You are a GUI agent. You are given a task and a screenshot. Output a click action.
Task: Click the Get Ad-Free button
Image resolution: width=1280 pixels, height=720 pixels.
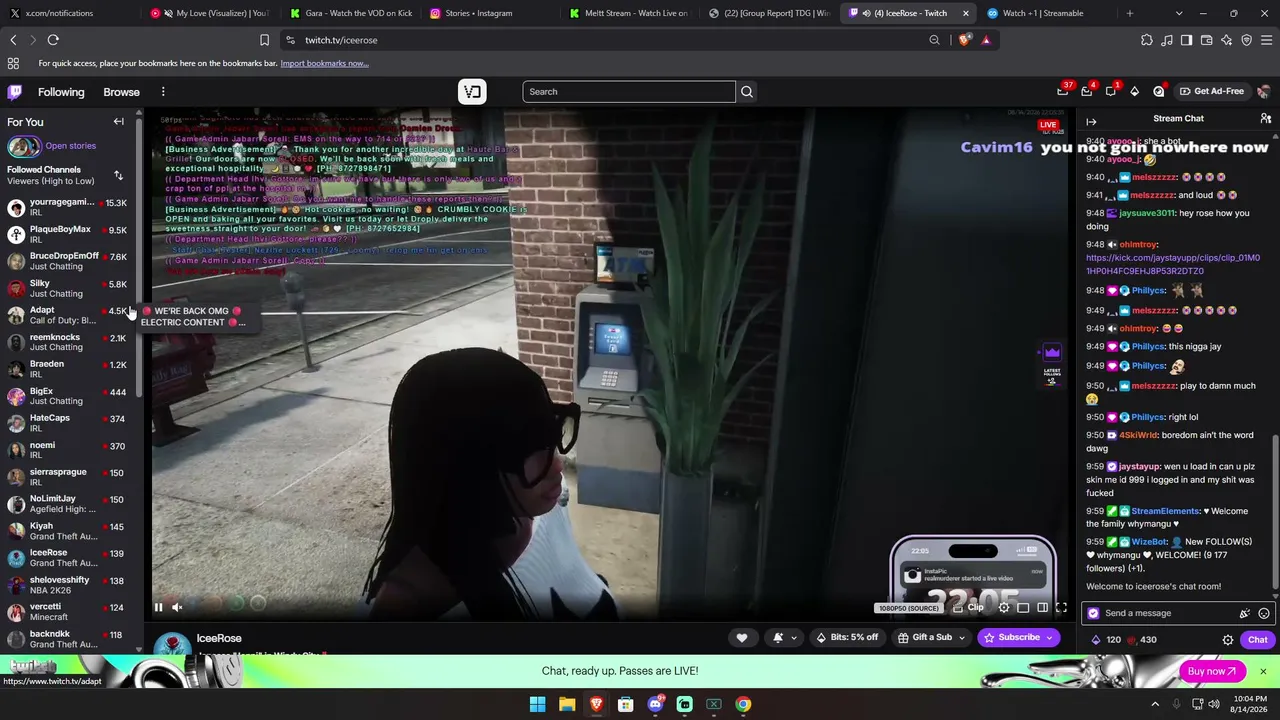click(x=1211, y=92)
